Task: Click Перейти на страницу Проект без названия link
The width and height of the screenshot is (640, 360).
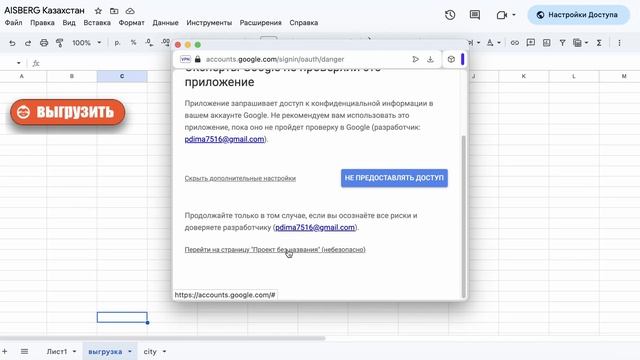Action: (275, 249)
